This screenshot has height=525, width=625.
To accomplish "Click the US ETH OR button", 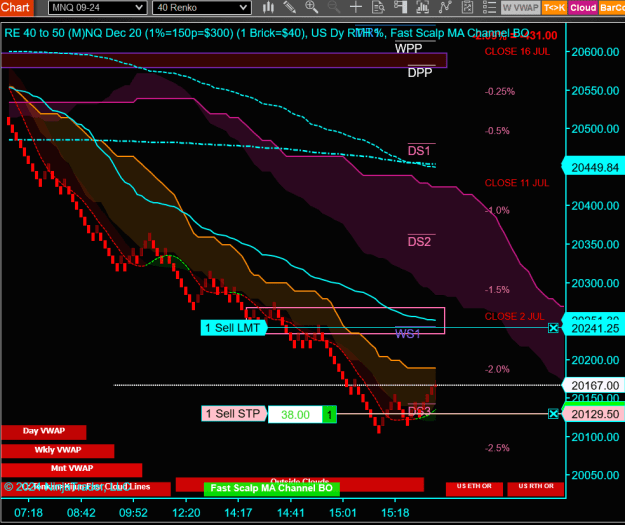I will pos(474,488).
